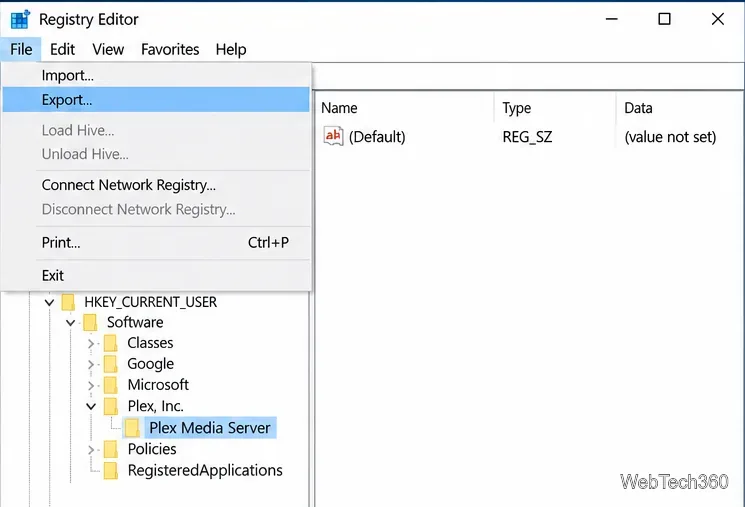Select the Classes key label
Viewport: 745px width, 507px height.
click(150, 343)
